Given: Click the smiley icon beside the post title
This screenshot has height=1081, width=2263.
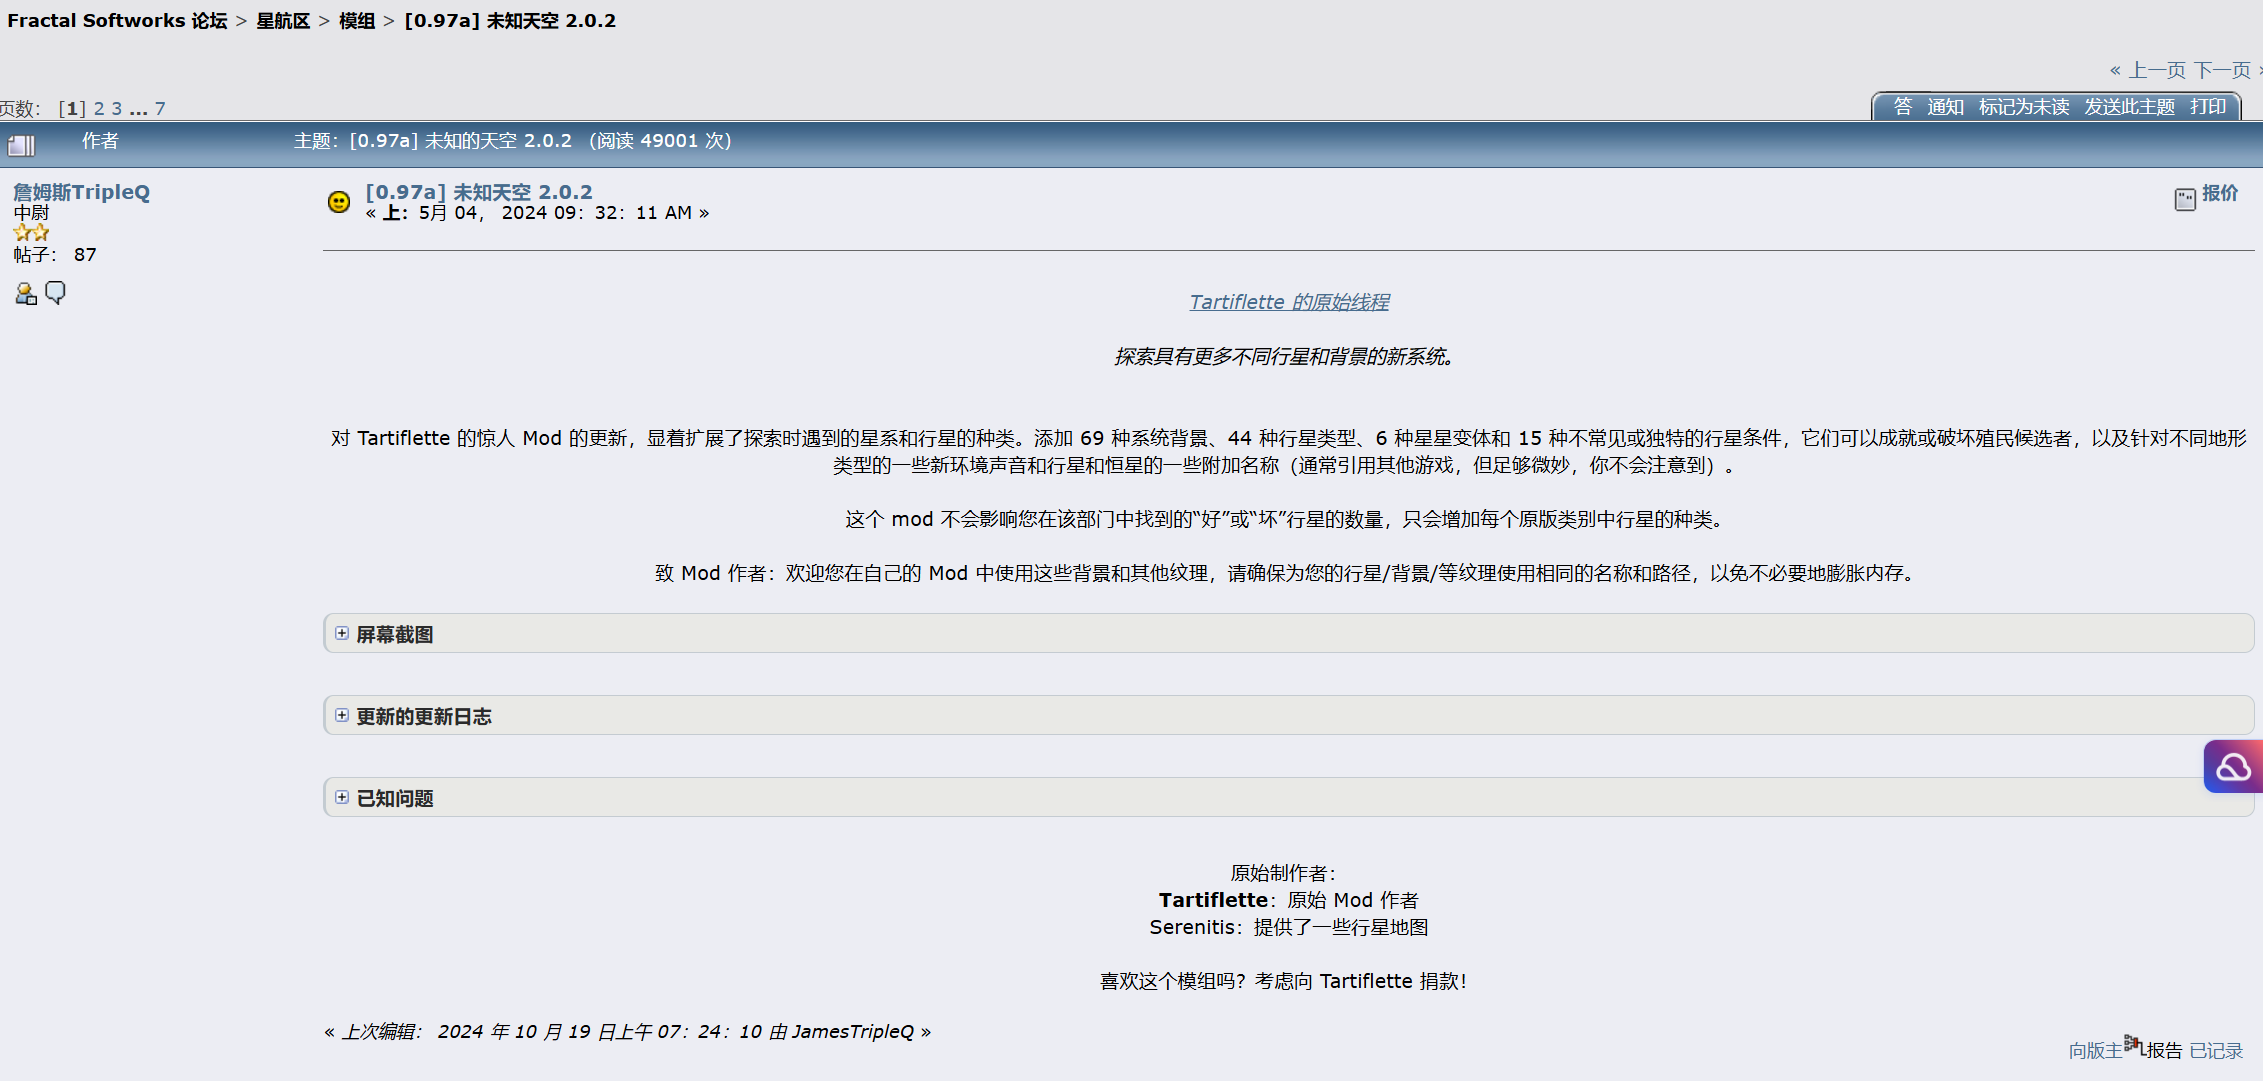Looking at the screenshot, I should coord(339,201).
